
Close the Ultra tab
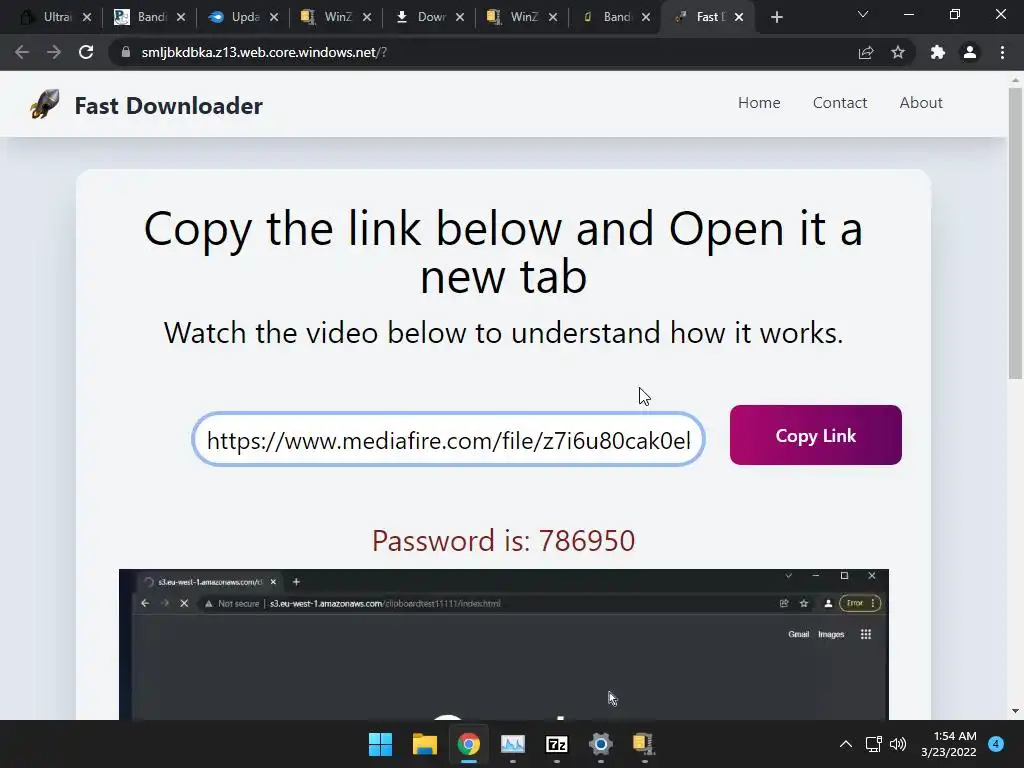87,17
